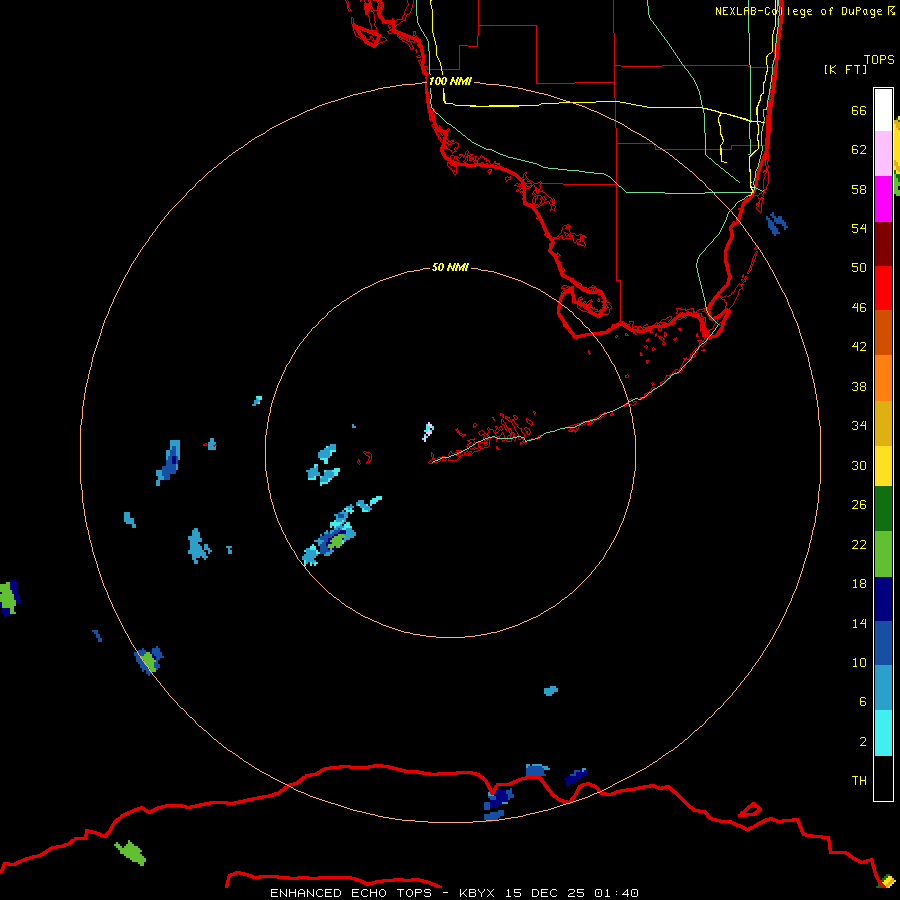This screenshot has height=900, width=900.
Task: Click the "NEXLAB-College of DuPage" credit text
Action: (x=798, y=11)
